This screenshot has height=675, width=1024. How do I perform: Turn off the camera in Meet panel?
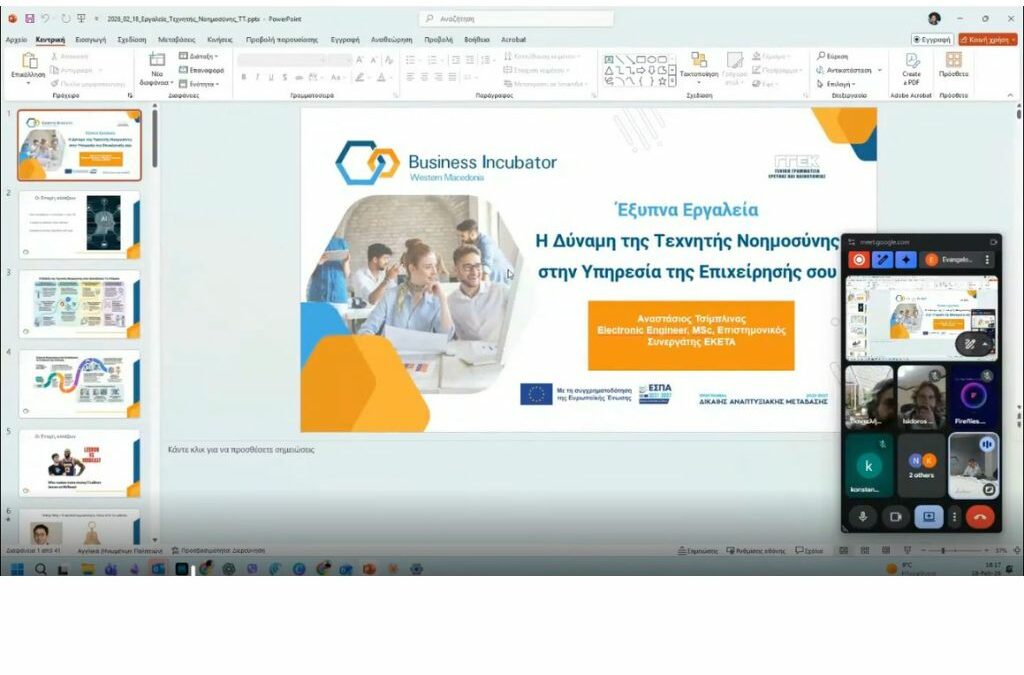point(896,517)
